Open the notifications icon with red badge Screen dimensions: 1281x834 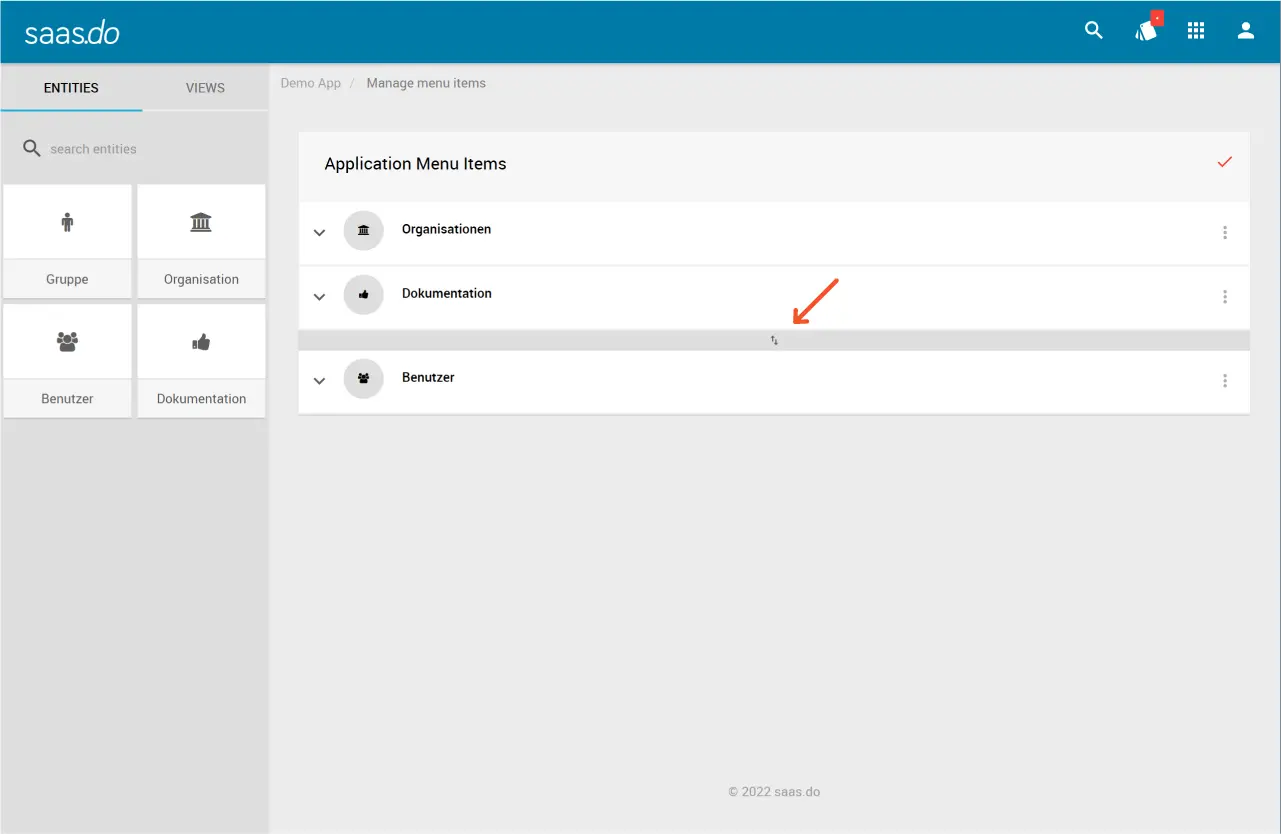[x=1146, y=31]
